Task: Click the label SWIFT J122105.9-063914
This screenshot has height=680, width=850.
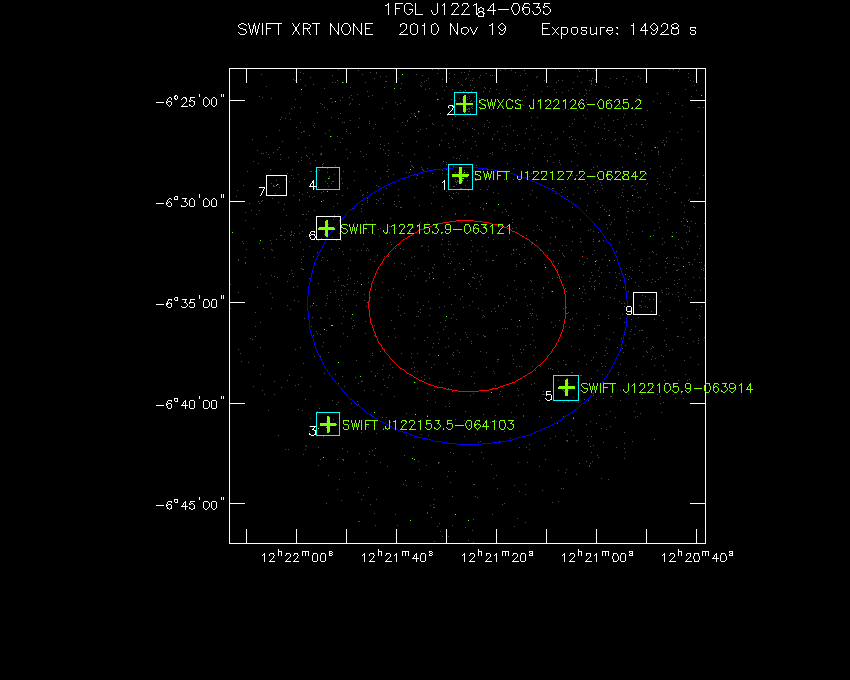Action: tap(666, 388)
